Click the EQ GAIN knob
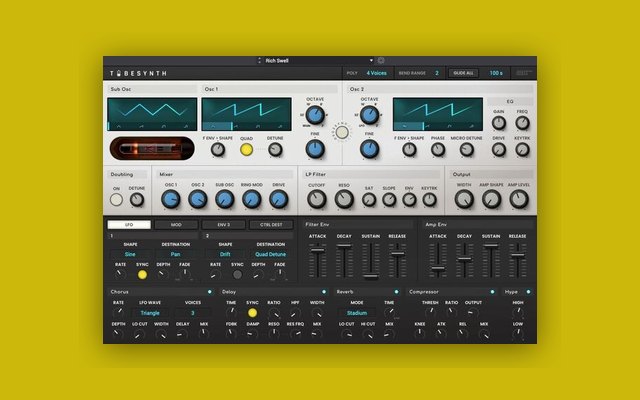The height and width of the screenshot is (400, 640). coord(499,123)
